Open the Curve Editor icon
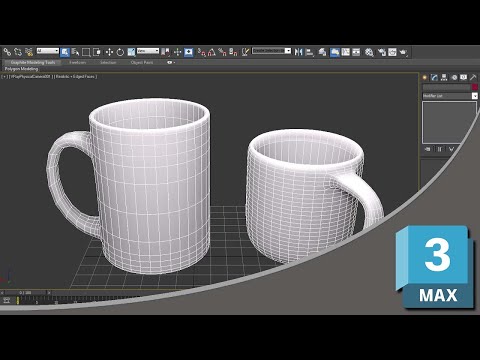Viewport: 480px width, 360px height. [346, 52]
